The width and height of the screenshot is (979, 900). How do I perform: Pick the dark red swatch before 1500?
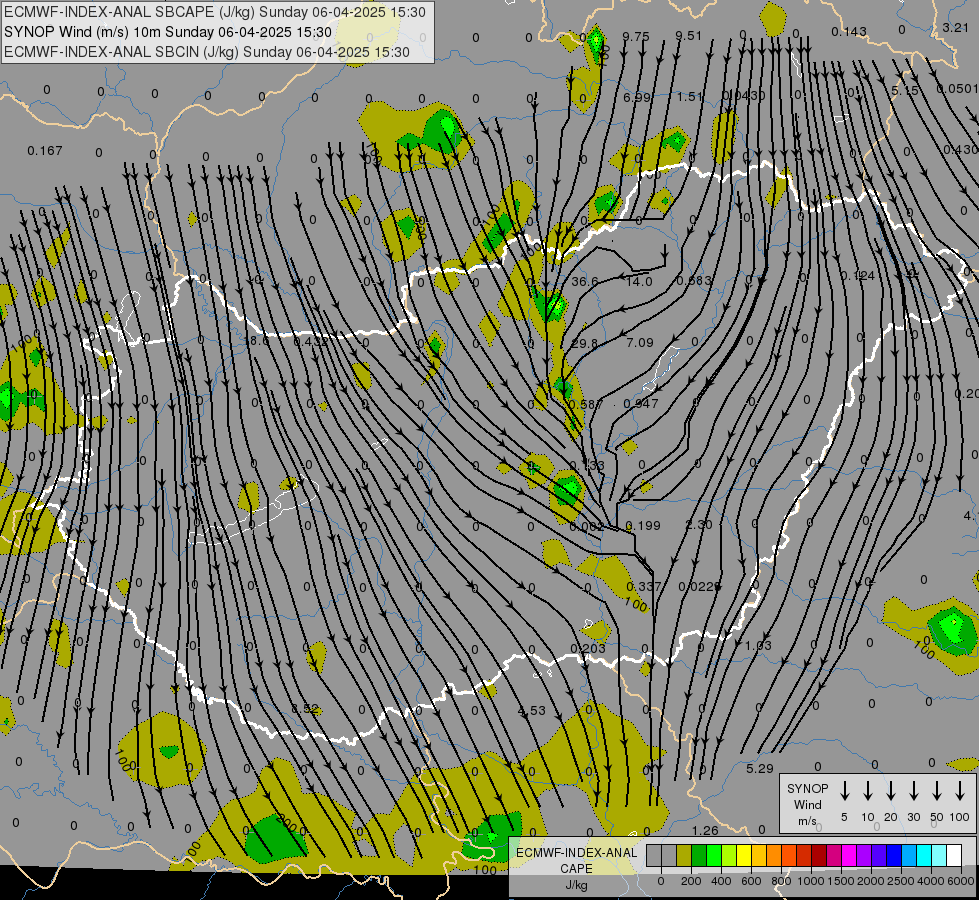pos(819,855)
